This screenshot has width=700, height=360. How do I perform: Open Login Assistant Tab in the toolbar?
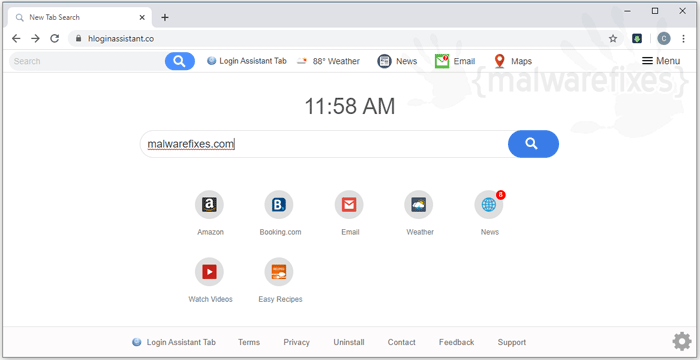point(247,61)
